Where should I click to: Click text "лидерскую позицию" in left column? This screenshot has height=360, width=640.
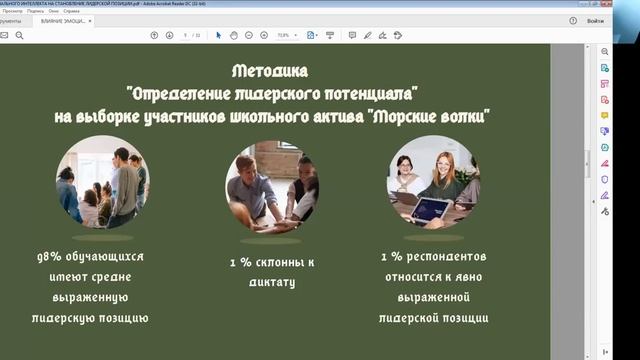point(90,318)
